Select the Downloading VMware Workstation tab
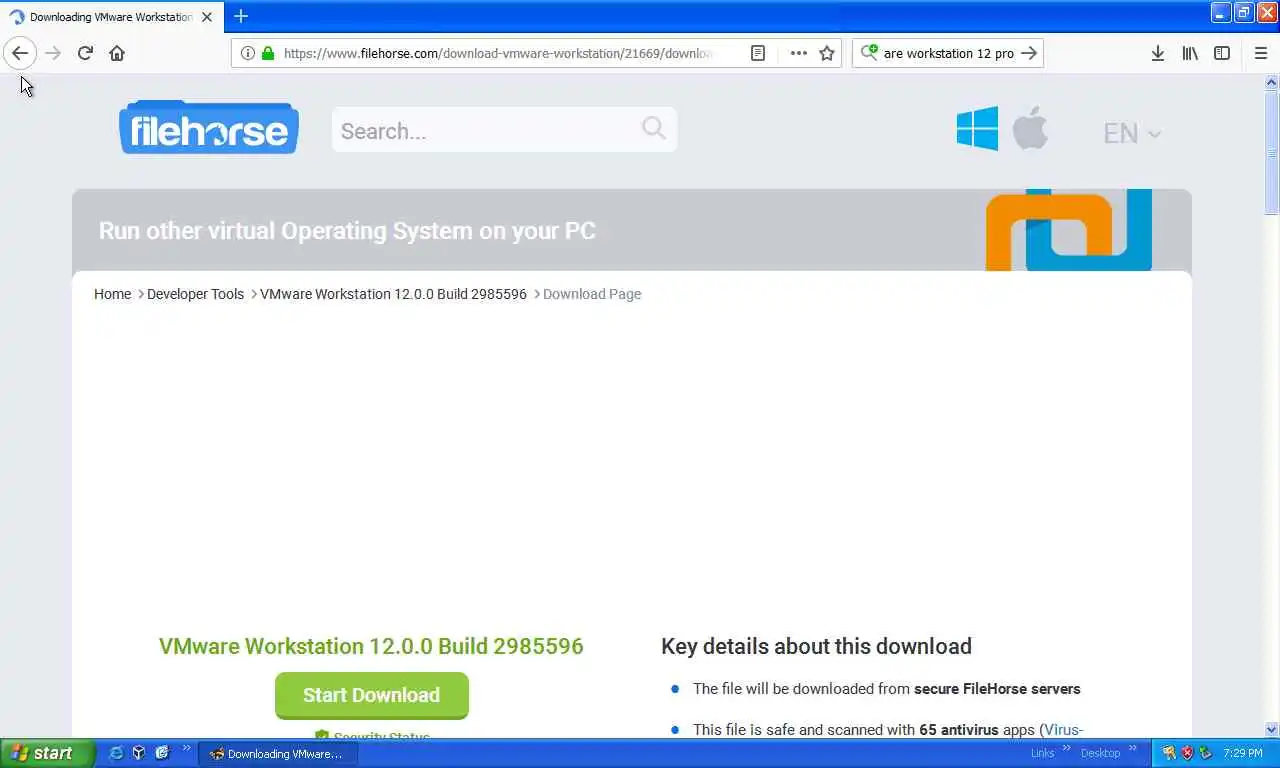The height and width of the screenshot is (768, 1280). (110, 17)
